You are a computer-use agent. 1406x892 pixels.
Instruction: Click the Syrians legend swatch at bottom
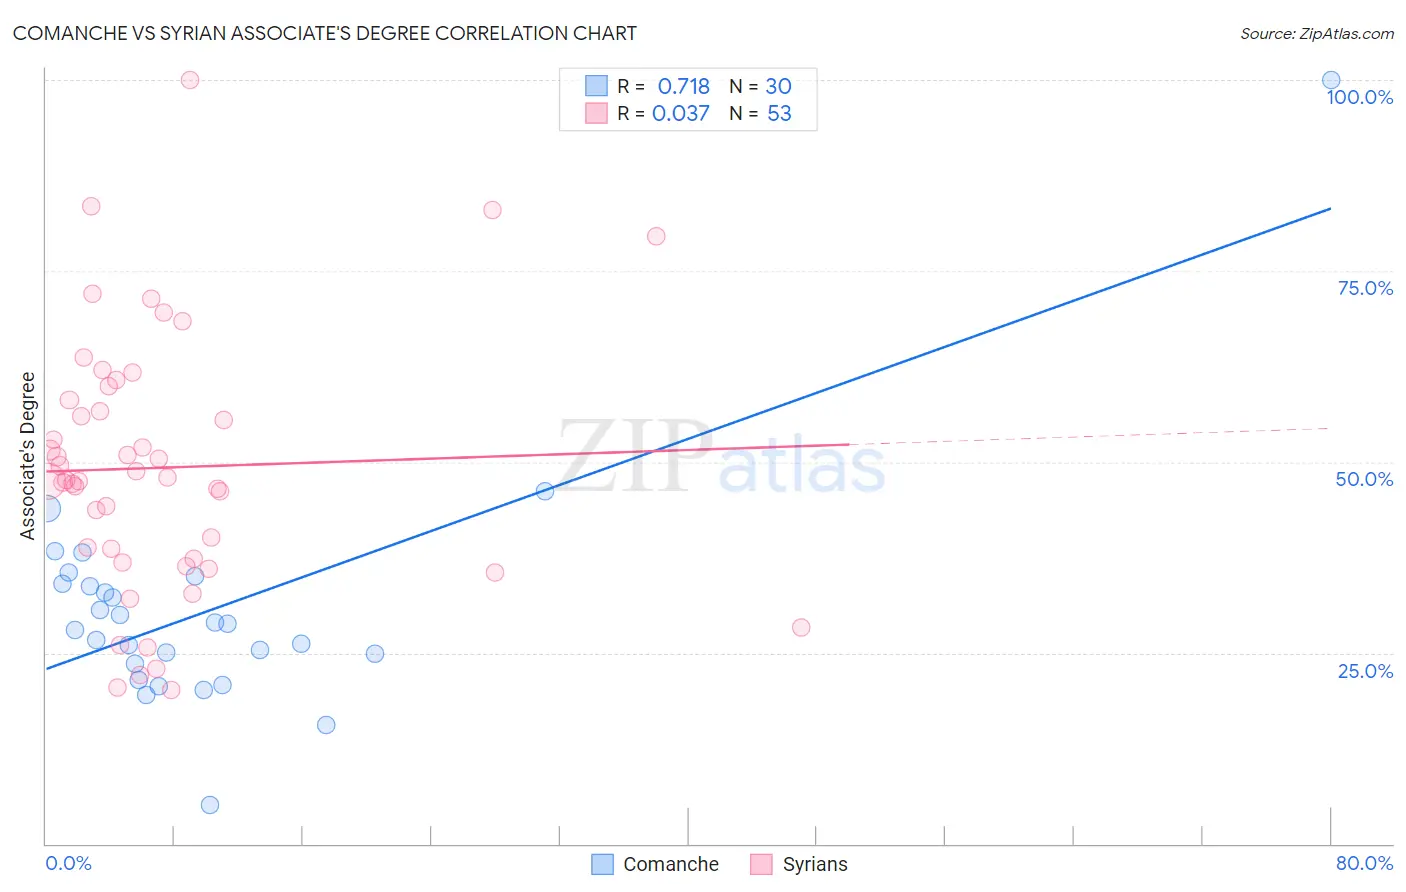762,864
